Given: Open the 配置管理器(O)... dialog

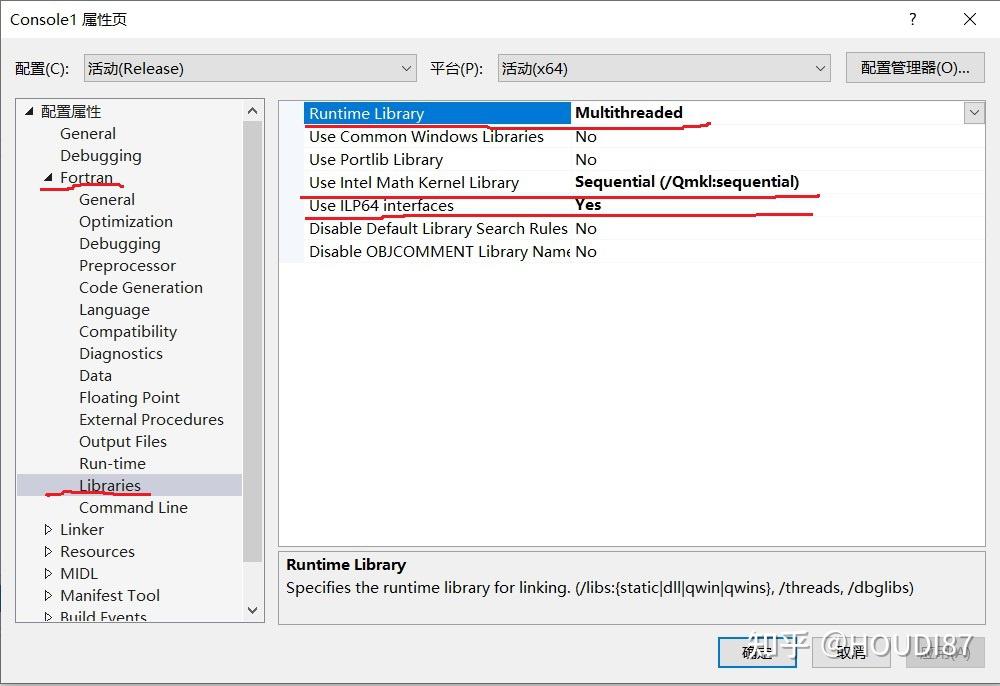Looking at the screenshot, I should click(x=916, y=68).
